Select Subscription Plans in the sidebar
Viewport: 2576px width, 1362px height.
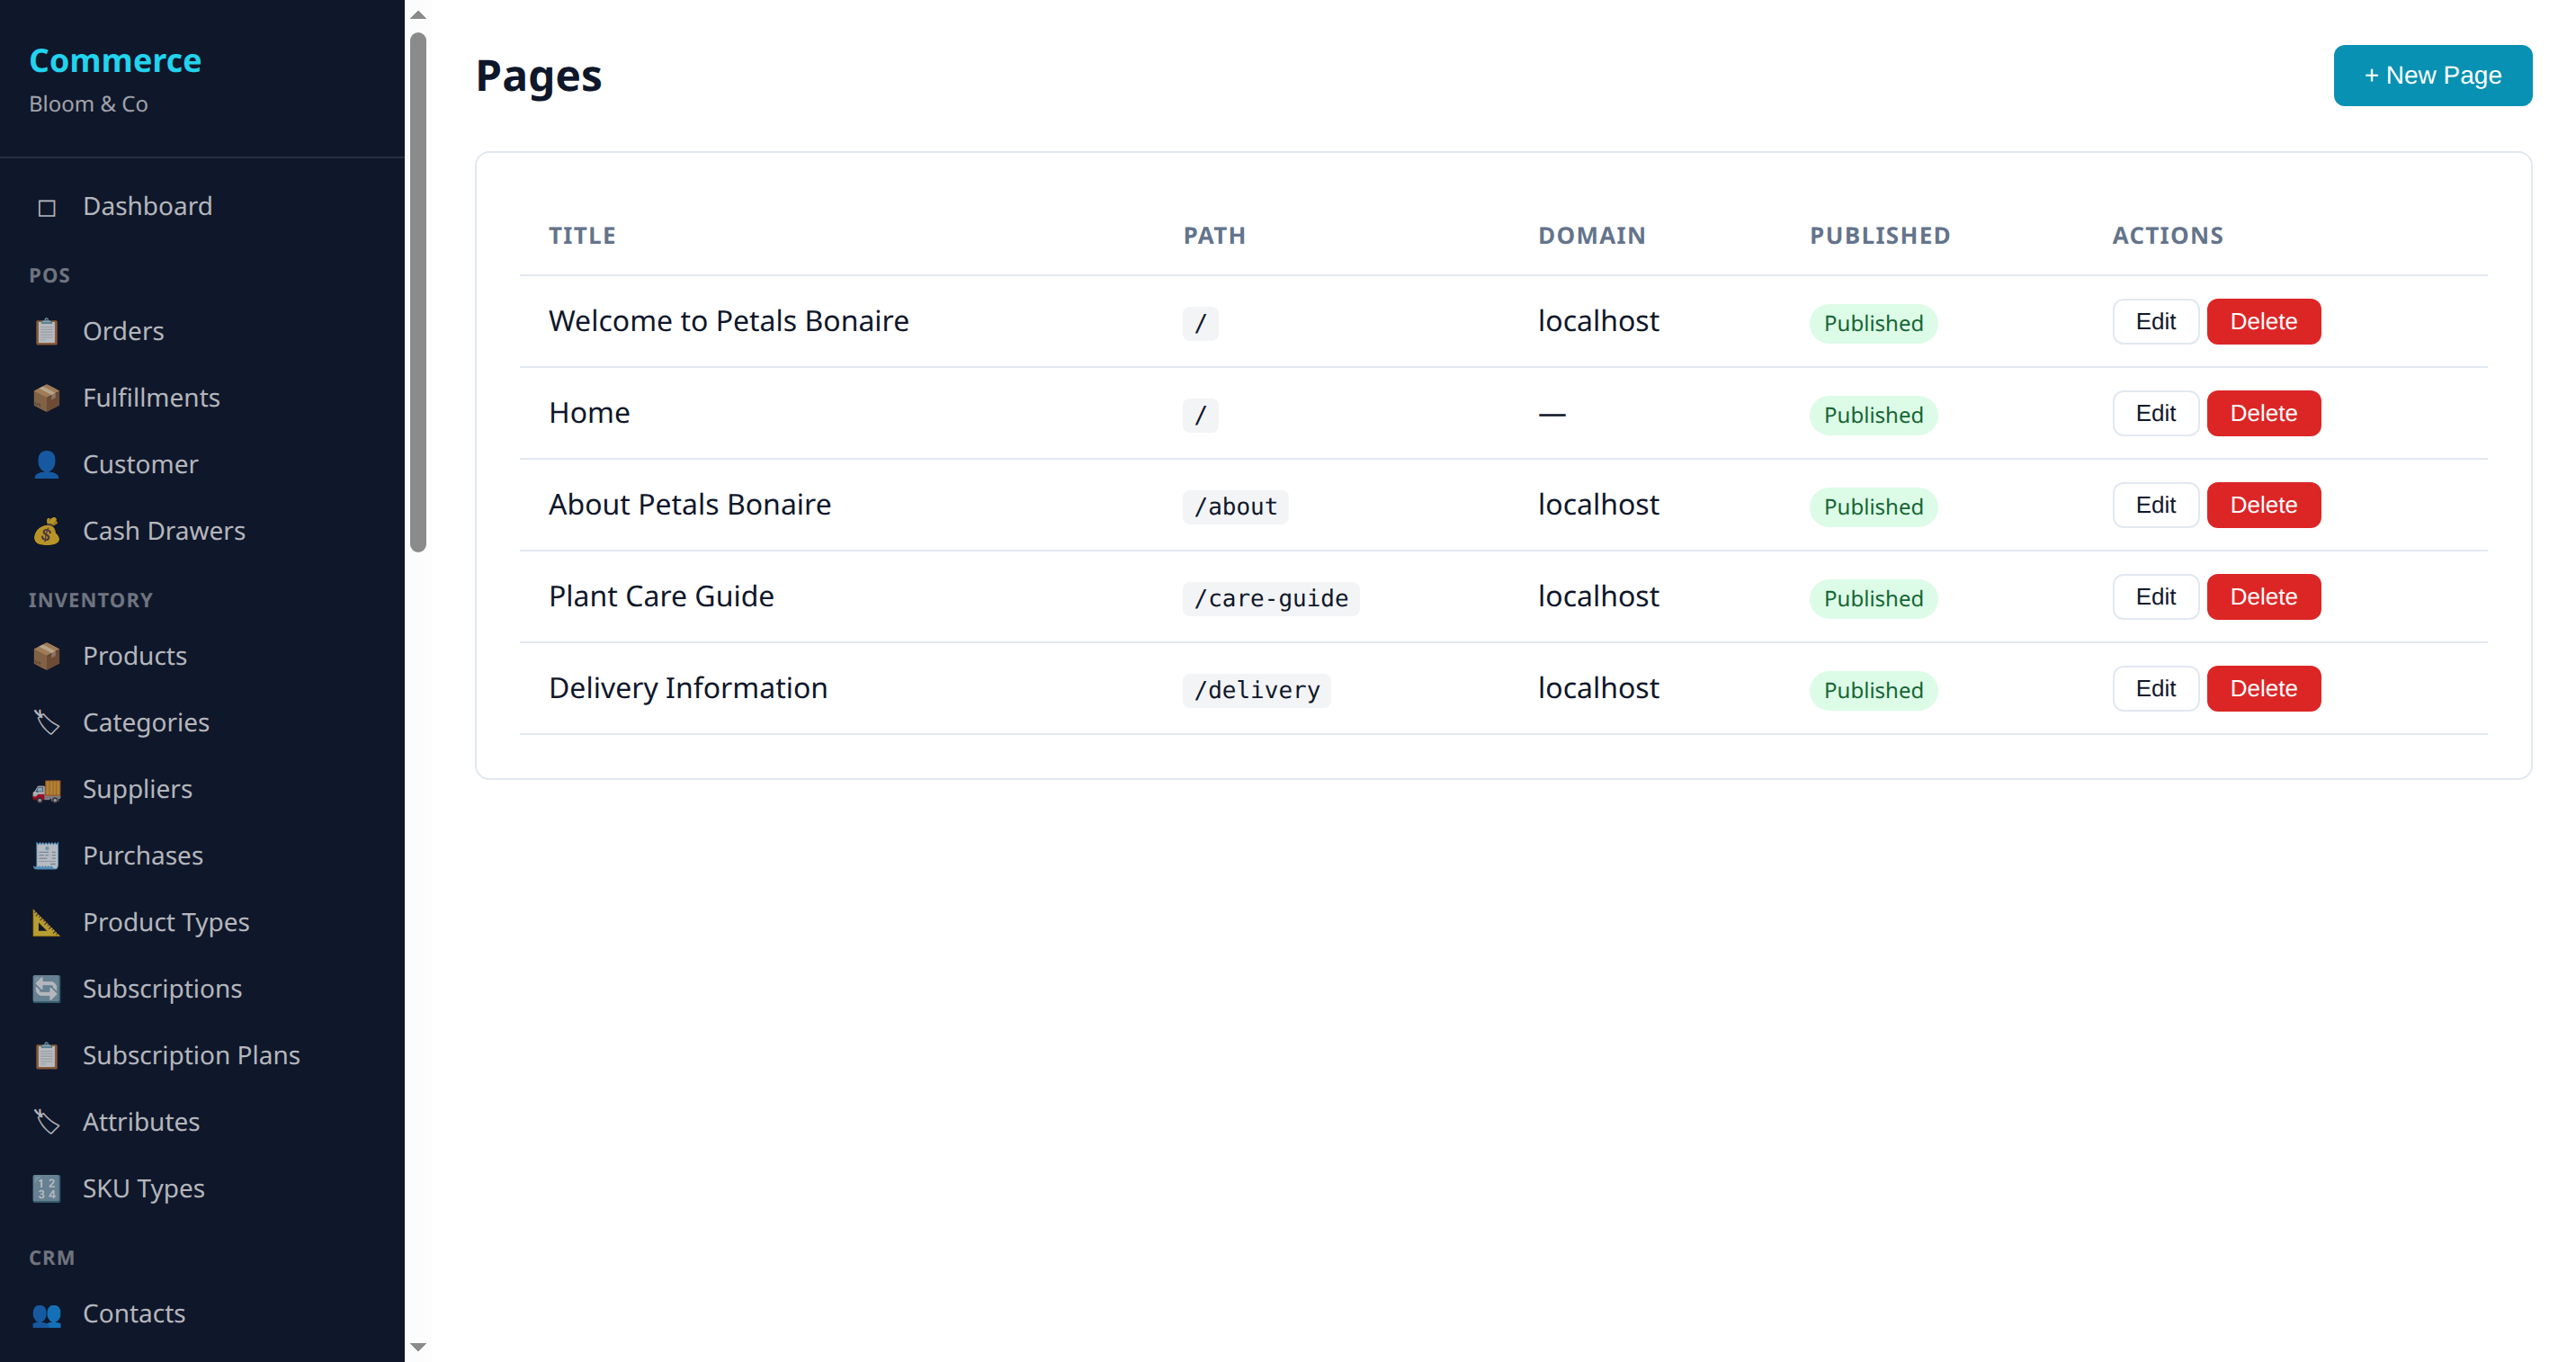point(191,1055)
